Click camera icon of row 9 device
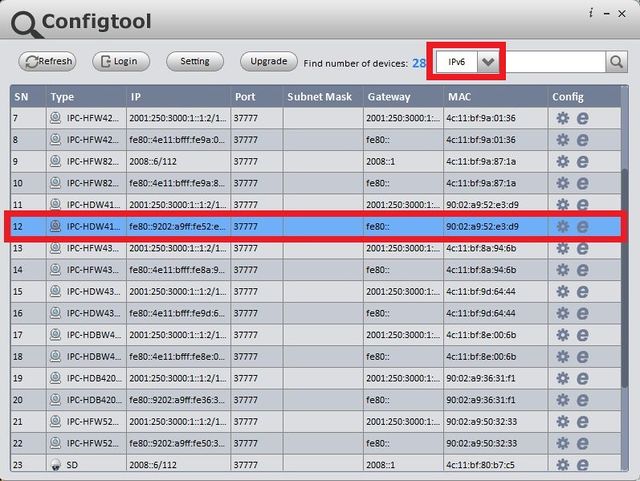 point(55,161)
